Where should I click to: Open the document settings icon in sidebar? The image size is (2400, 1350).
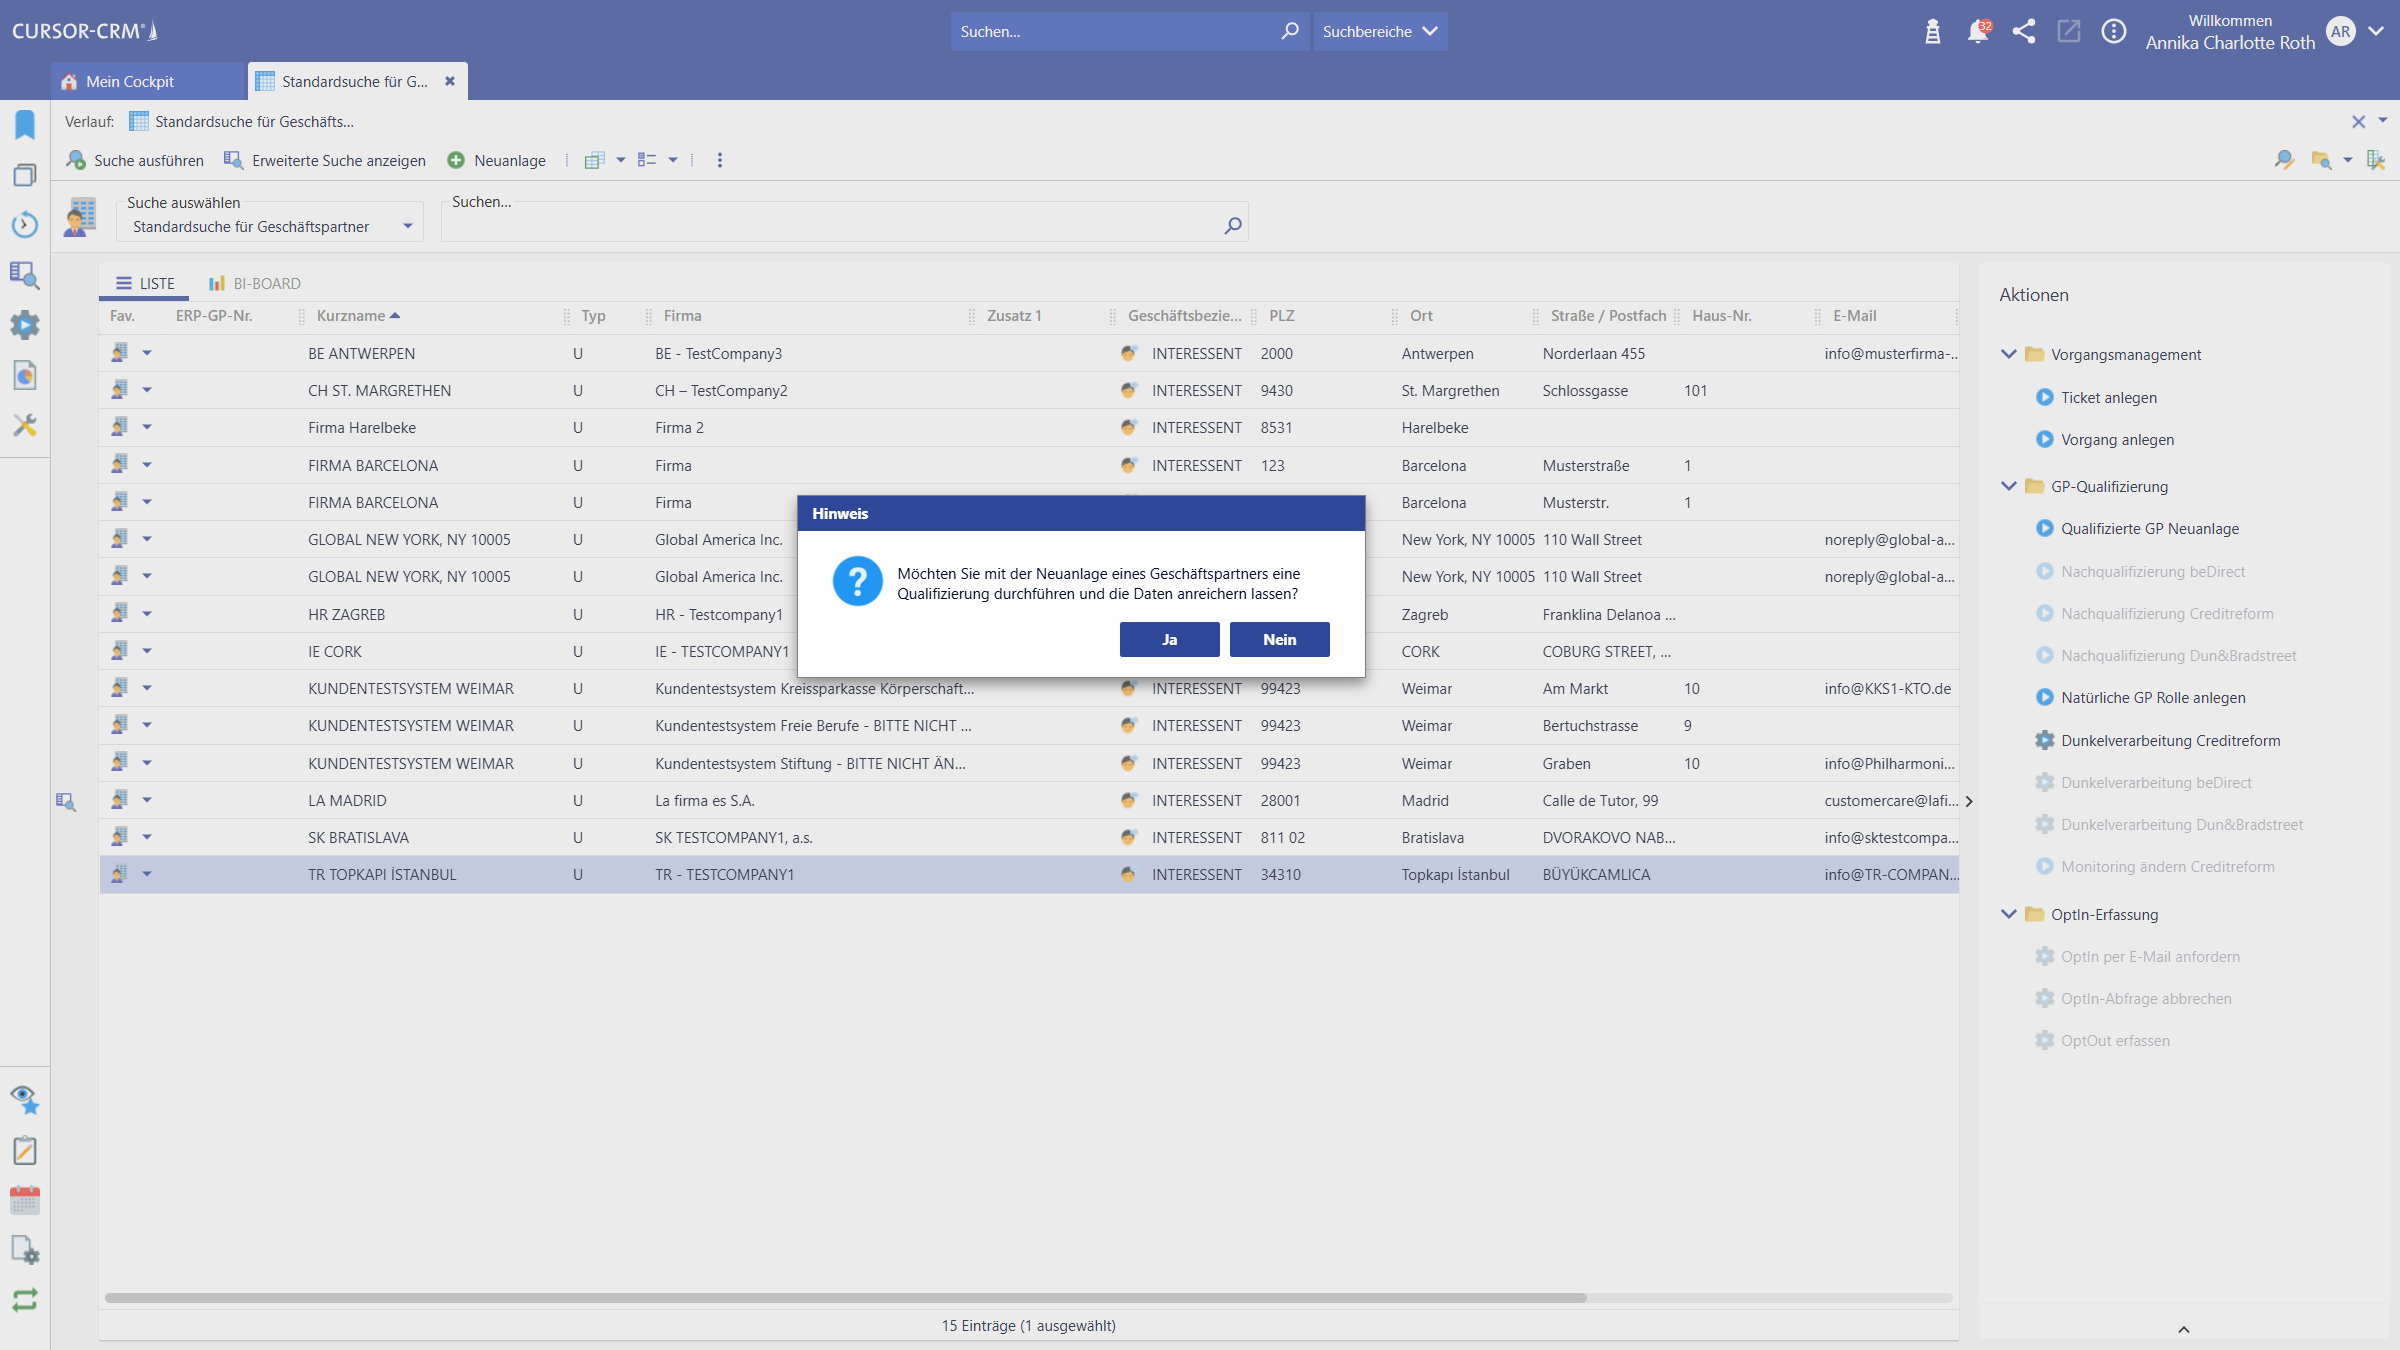point(25,1250)
